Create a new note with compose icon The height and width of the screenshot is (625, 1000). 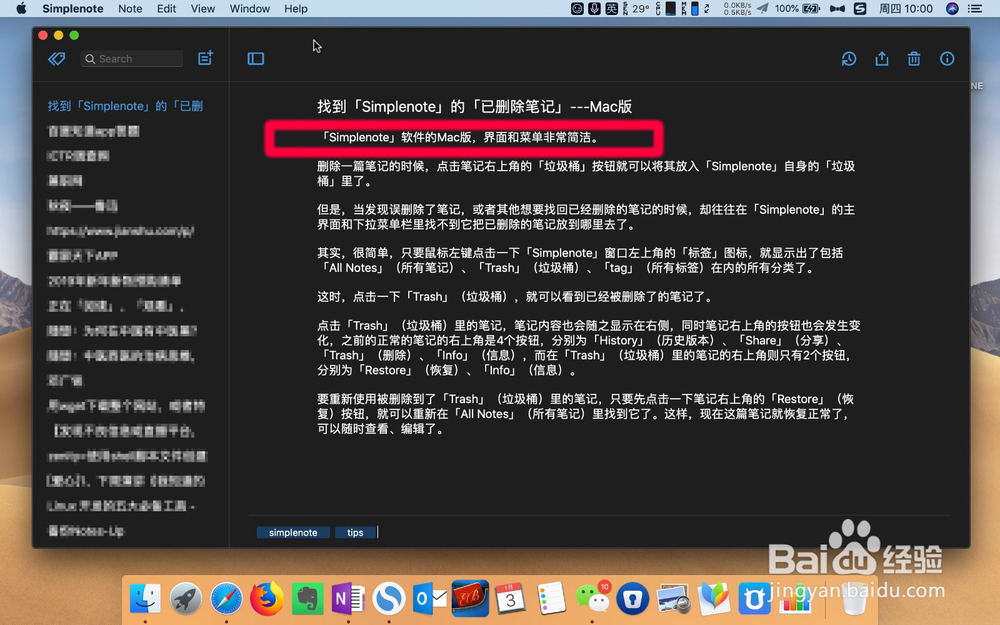pyautogui.click(x=205, y=58)
